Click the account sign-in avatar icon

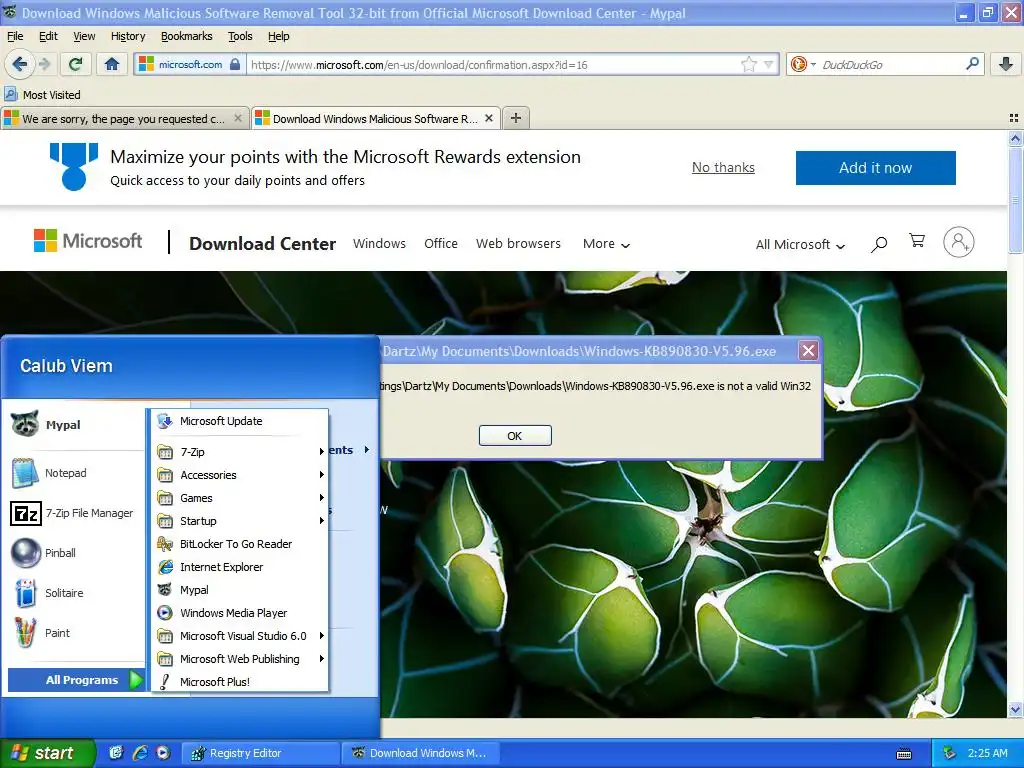point(958,242)
